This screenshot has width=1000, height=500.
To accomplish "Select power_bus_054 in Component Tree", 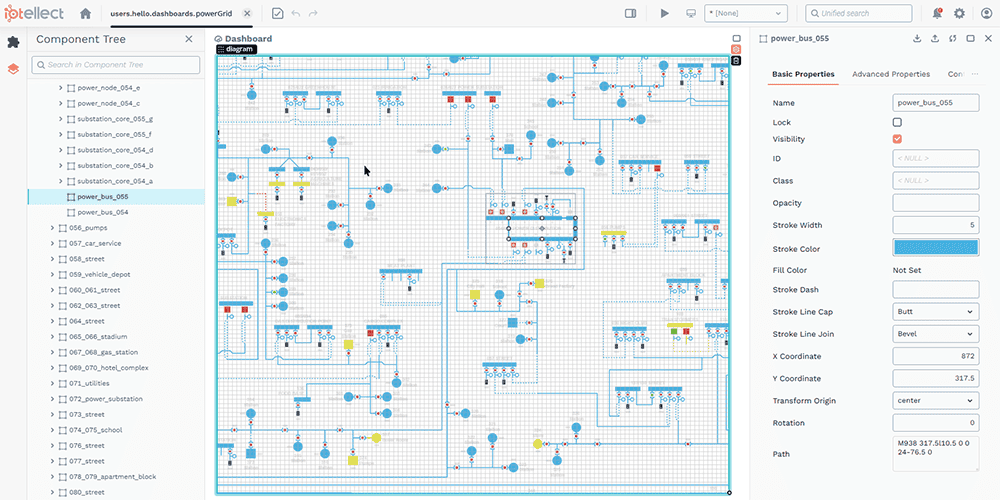I will coord(102,212).
